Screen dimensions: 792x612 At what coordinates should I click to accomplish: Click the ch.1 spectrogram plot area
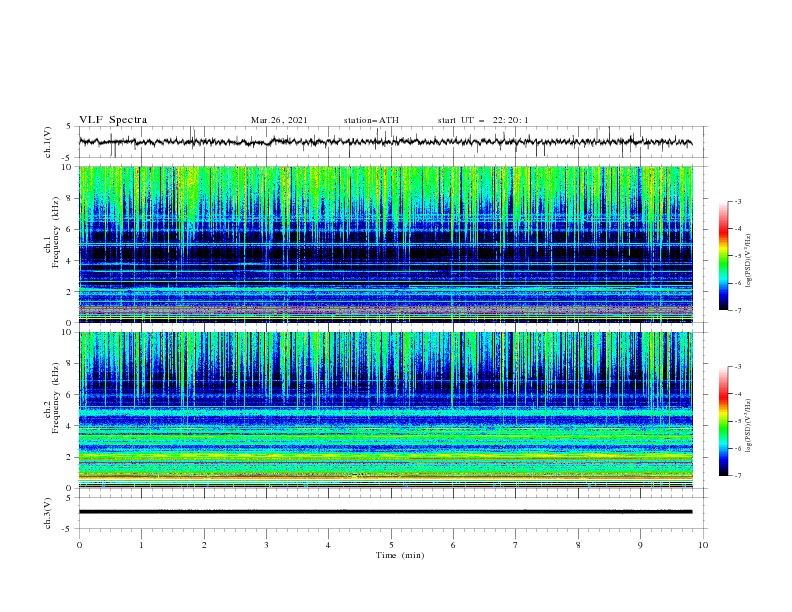click(x=386, y=244)
